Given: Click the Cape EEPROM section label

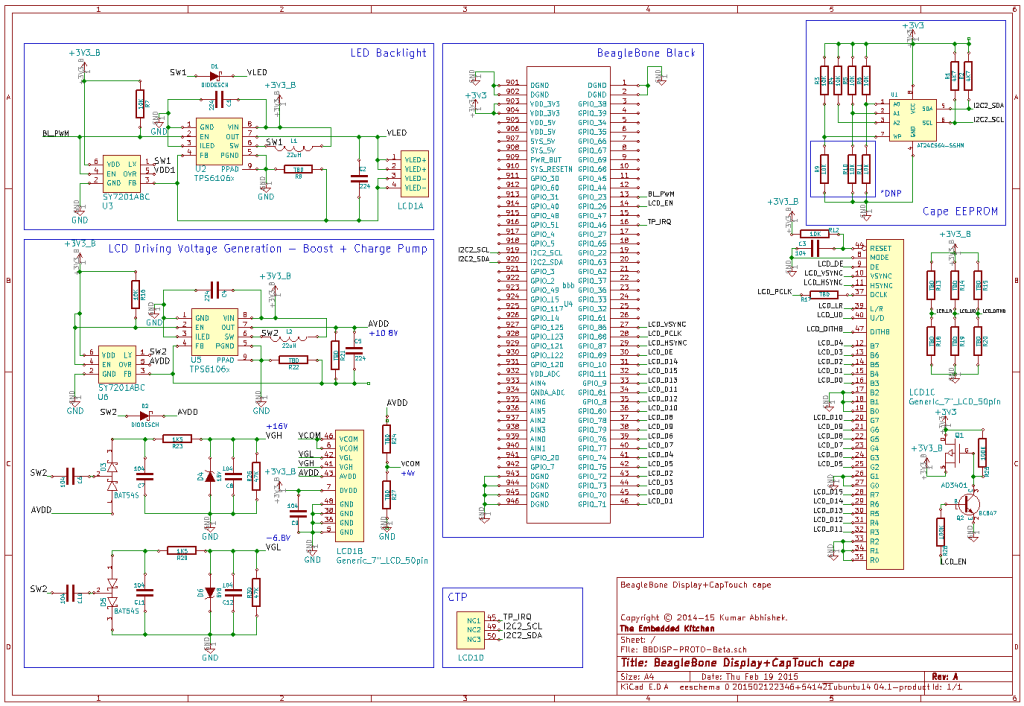Looking at the screenshot, I should (960, 211).
